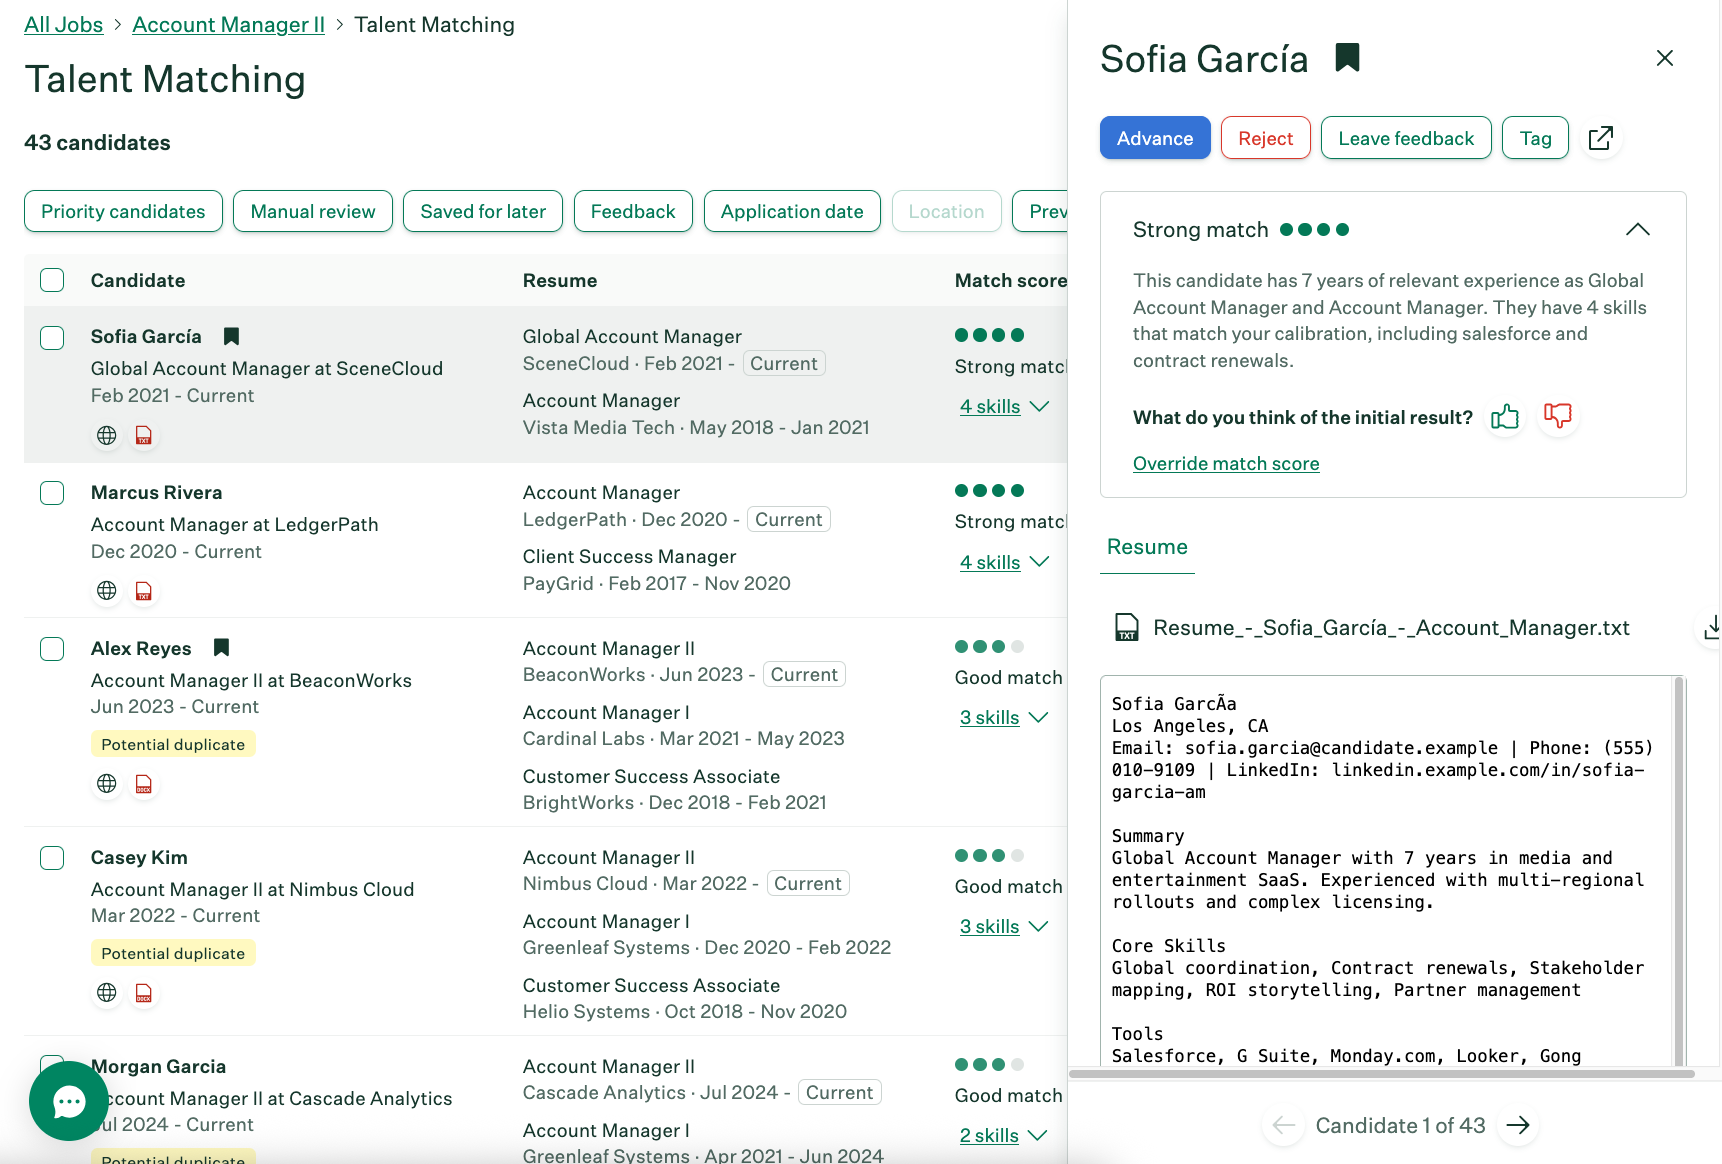Open candidate profile in new window icon
Viewport: 1722px width, 1164px height.
(x=1600, y=138)
